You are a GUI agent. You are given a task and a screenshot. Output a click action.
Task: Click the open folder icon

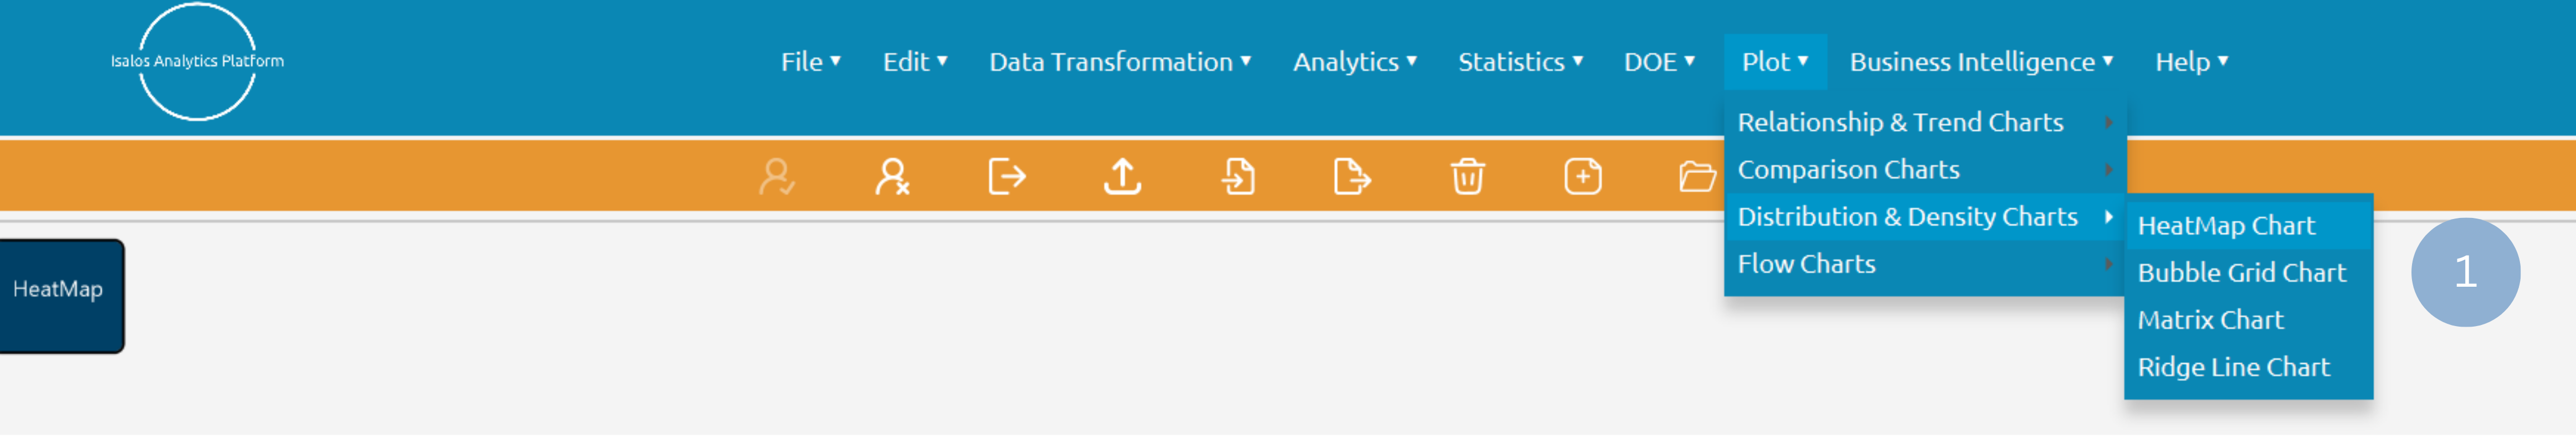click(1696, 177)
